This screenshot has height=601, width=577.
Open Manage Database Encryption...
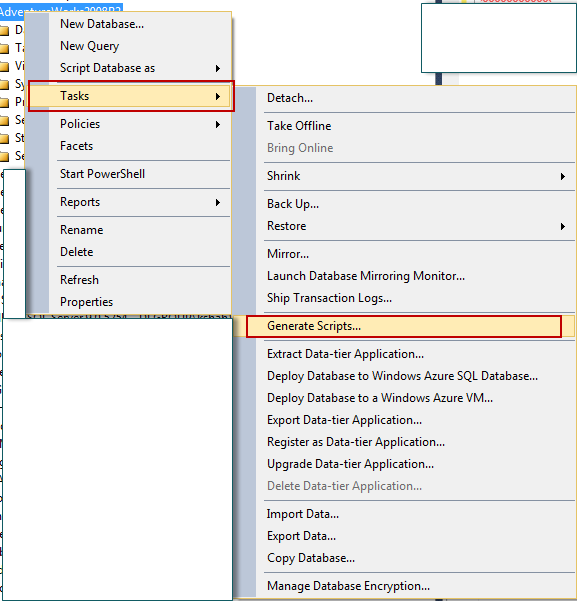coord(348,586)
